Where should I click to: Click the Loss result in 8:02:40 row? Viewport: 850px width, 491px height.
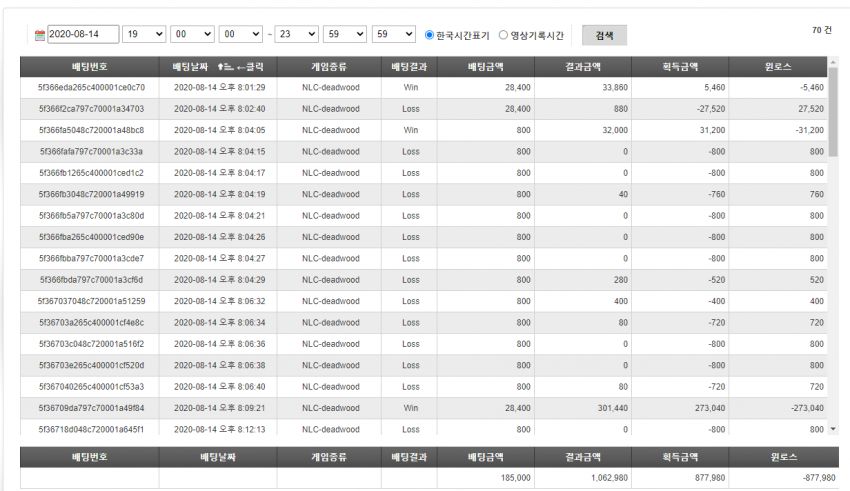coord(411,109)
